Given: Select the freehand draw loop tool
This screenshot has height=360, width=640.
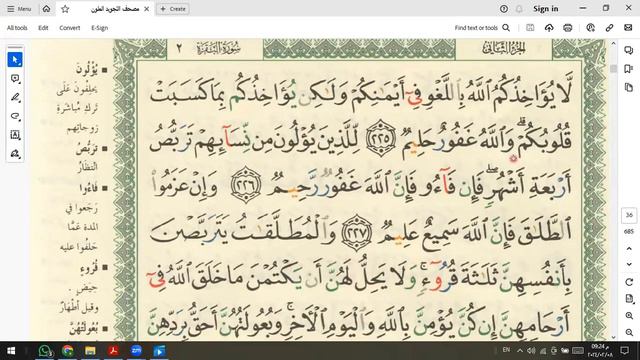Looking at the screenshot, I should tap(15, 116).
